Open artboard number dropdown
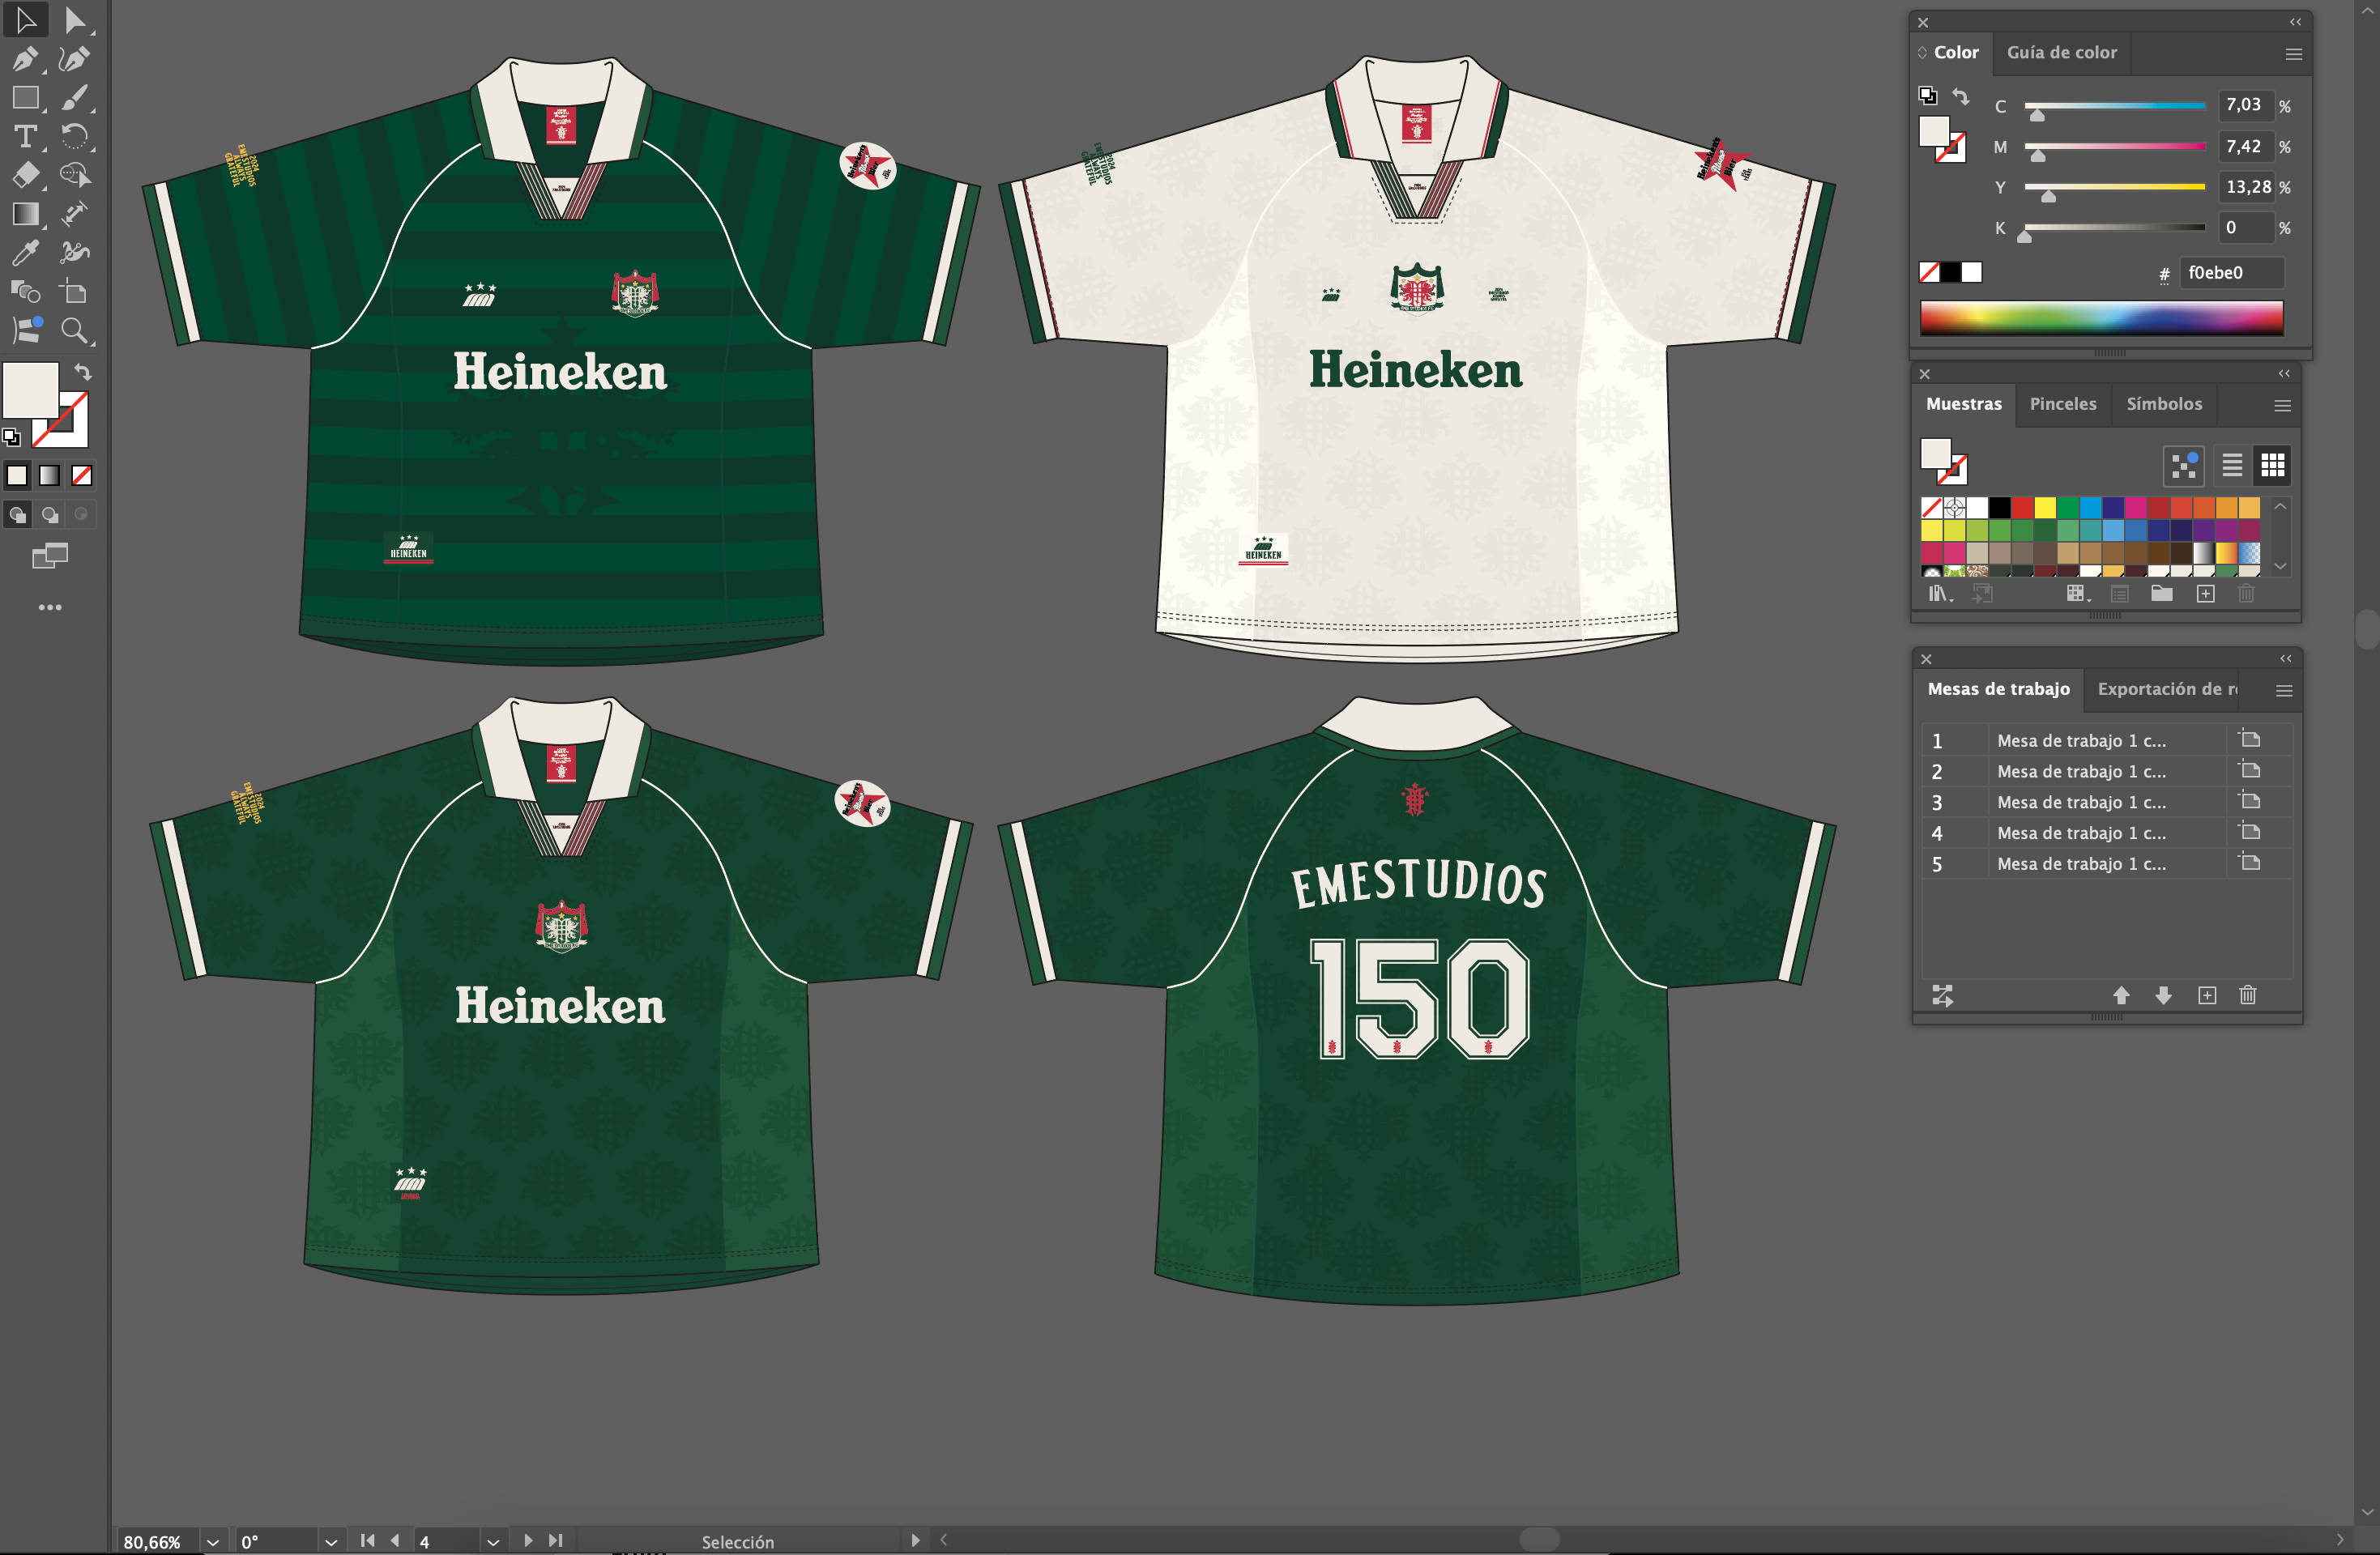Viewport: 2380px width, 1555px height. [492, 1542]
